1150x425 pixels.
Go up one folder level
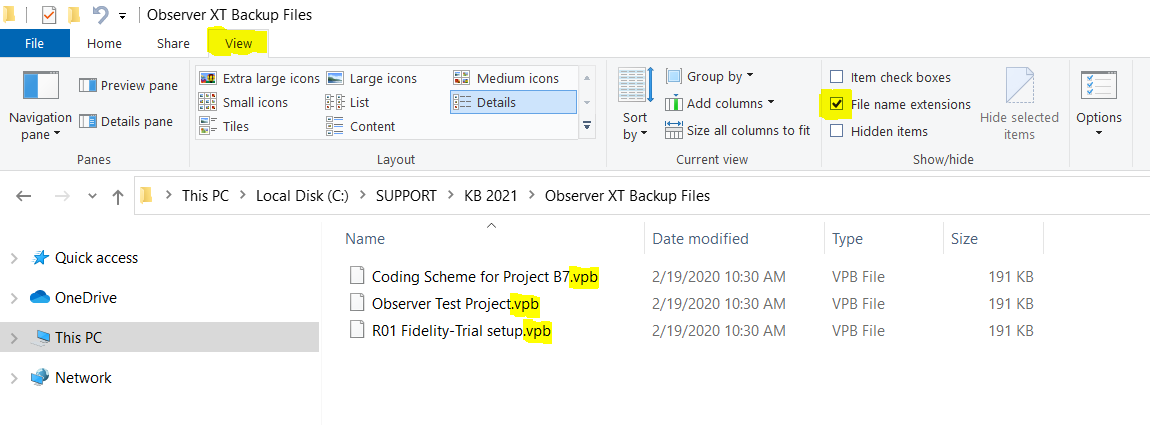tap(117, 196)
